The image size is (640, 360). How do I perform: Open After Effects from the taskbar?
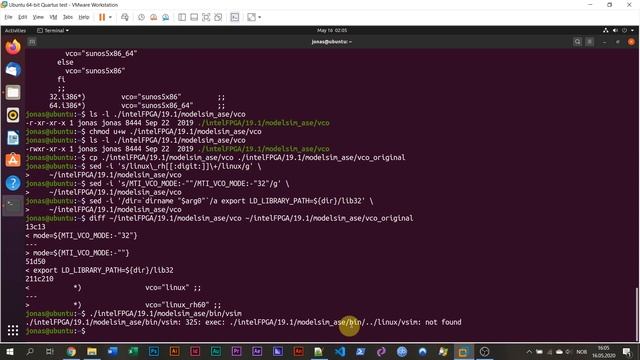point(257,351)
